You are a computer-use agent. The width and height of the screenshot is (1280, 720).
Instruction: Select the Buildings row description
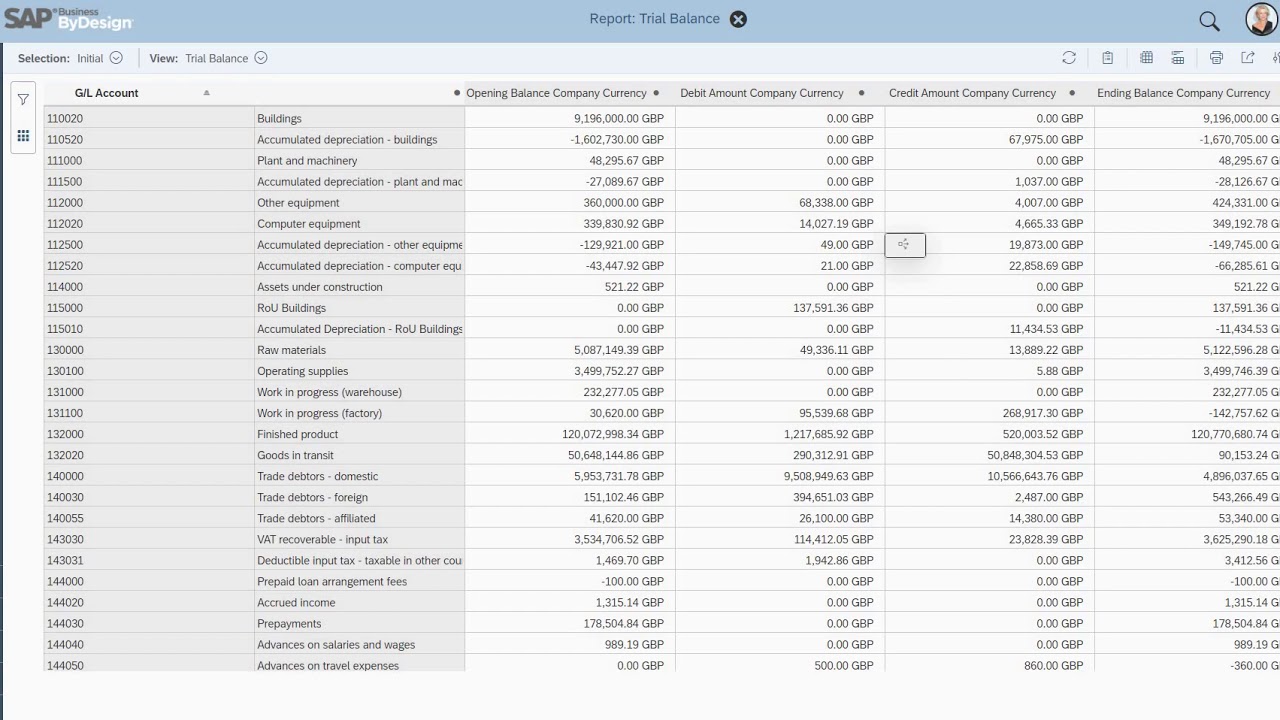[x=279, y=118]
